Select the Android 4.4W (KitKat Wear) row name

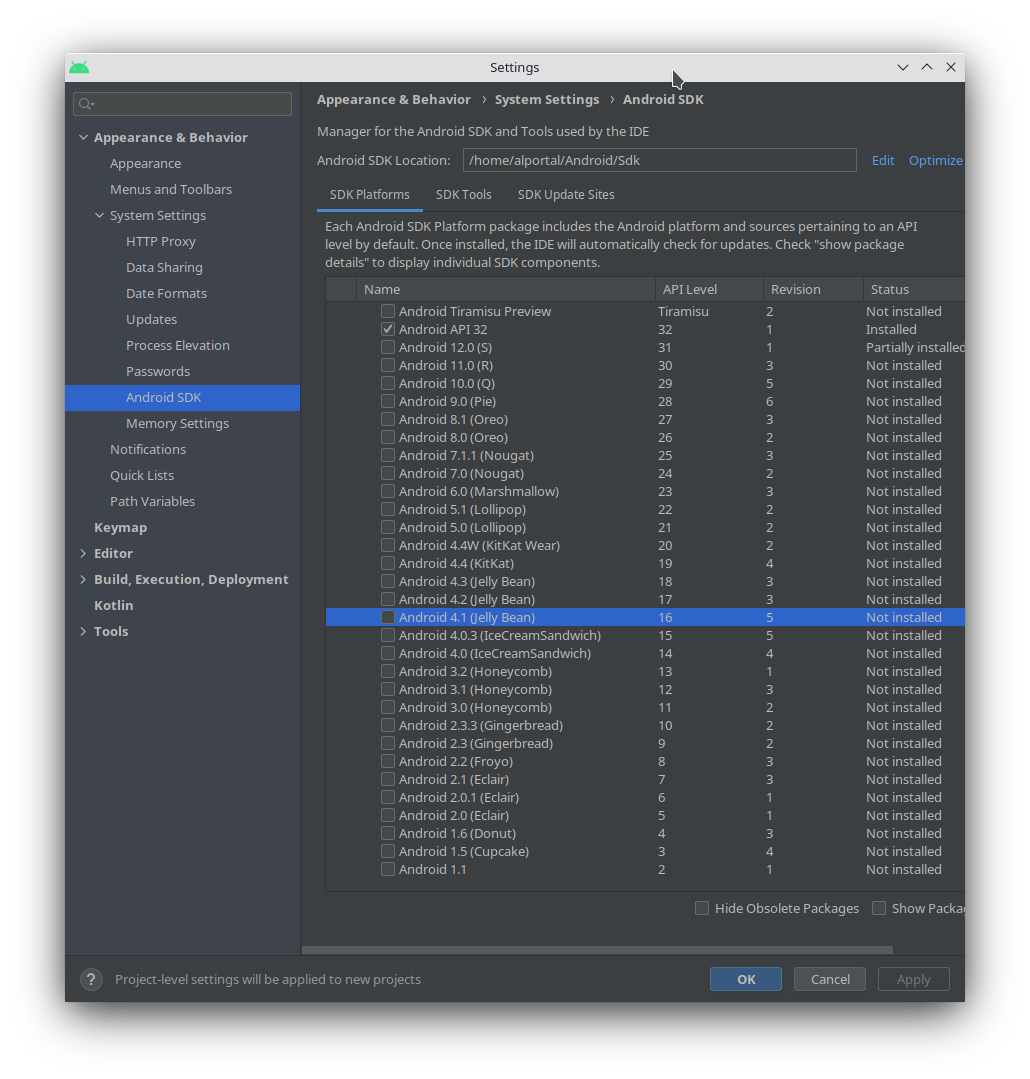480,546
